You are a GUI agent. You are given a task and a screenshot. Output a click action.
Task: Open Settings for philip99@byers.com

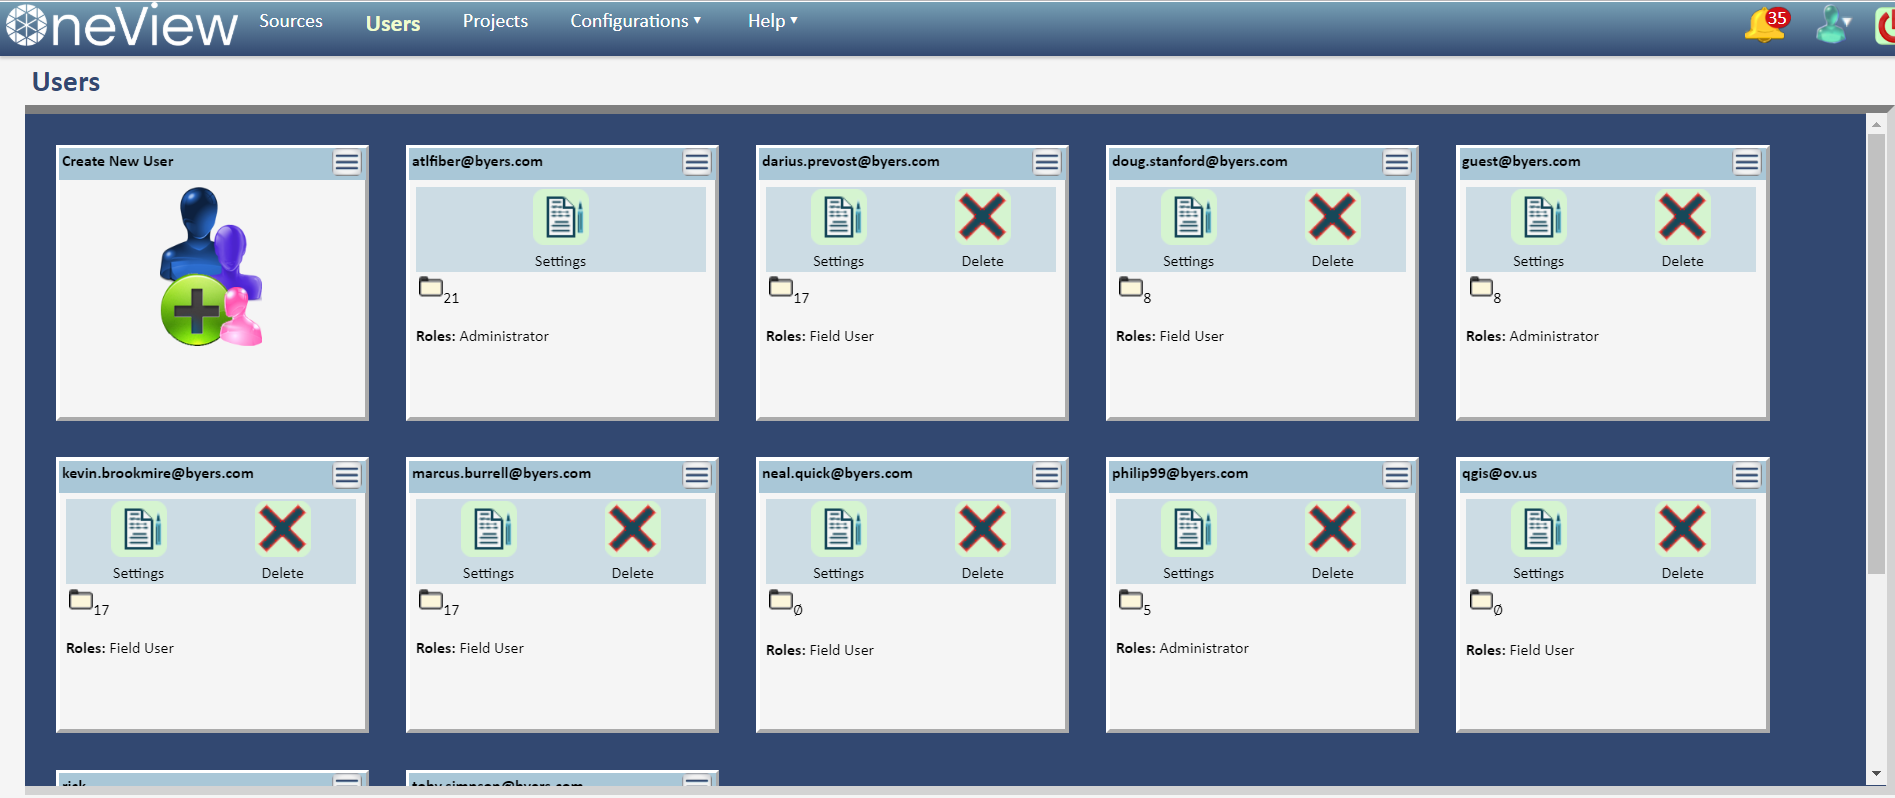[x=1188, y=530]
